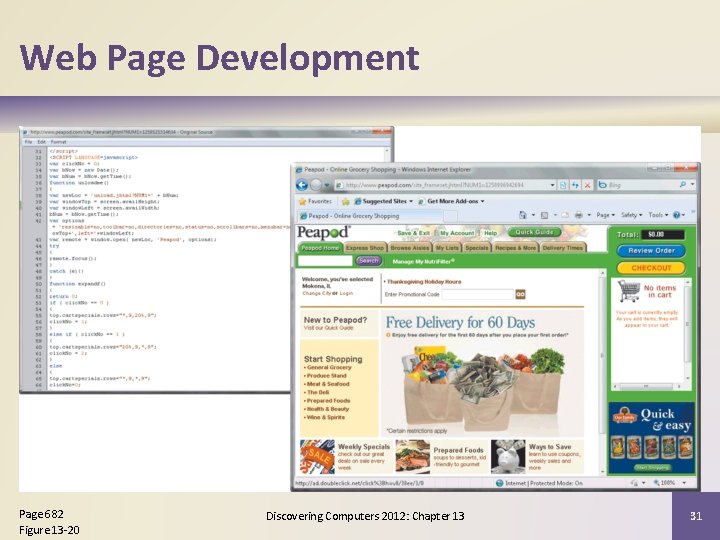The width and height of the screenshot is (720, 540).
Task: Click the Save & Exit link
Action: (413, 233)
